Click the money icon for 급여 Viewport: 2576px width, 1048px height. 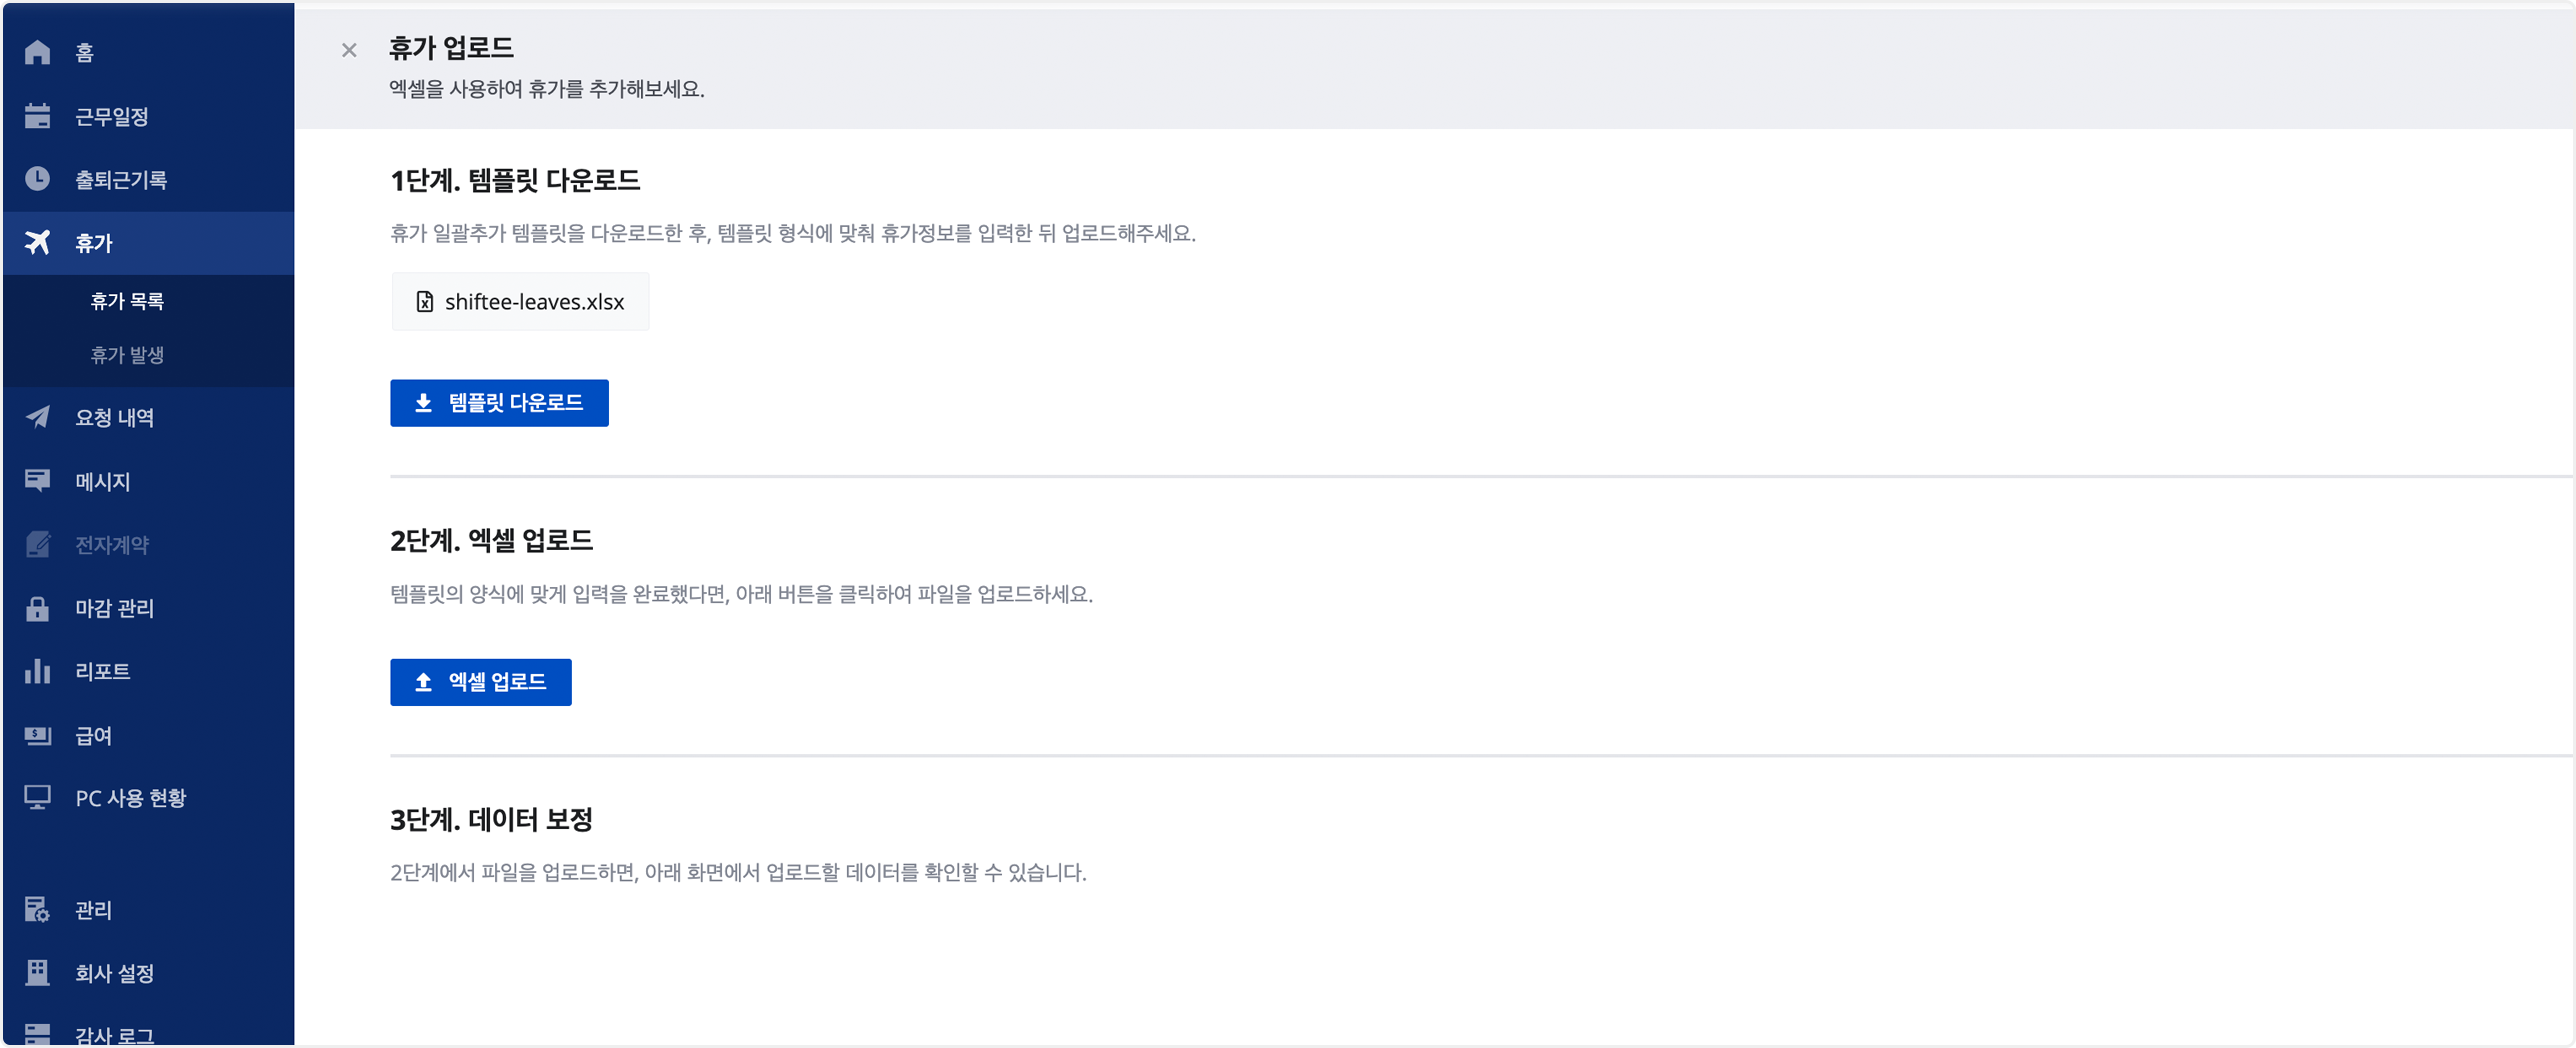coord(37,735)
